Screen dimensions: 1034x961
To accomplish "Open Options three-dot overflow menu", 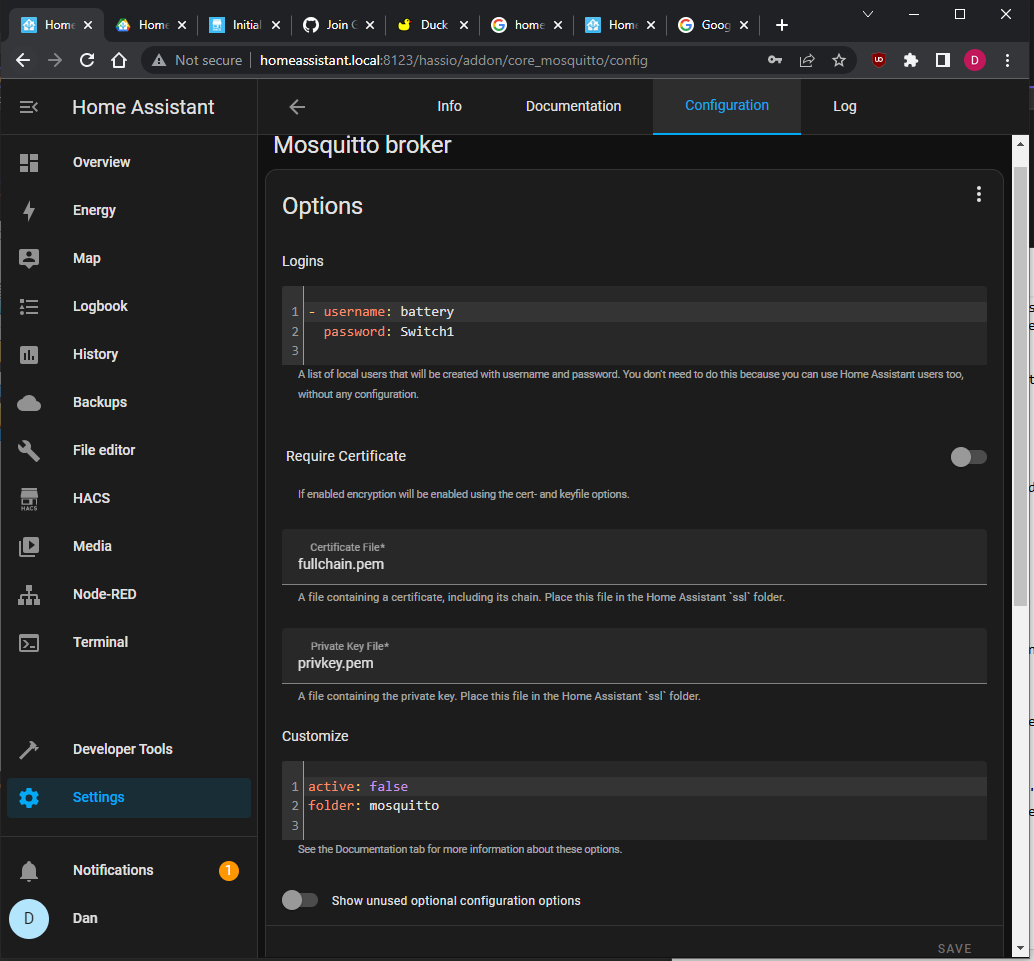I will point(979,194).
